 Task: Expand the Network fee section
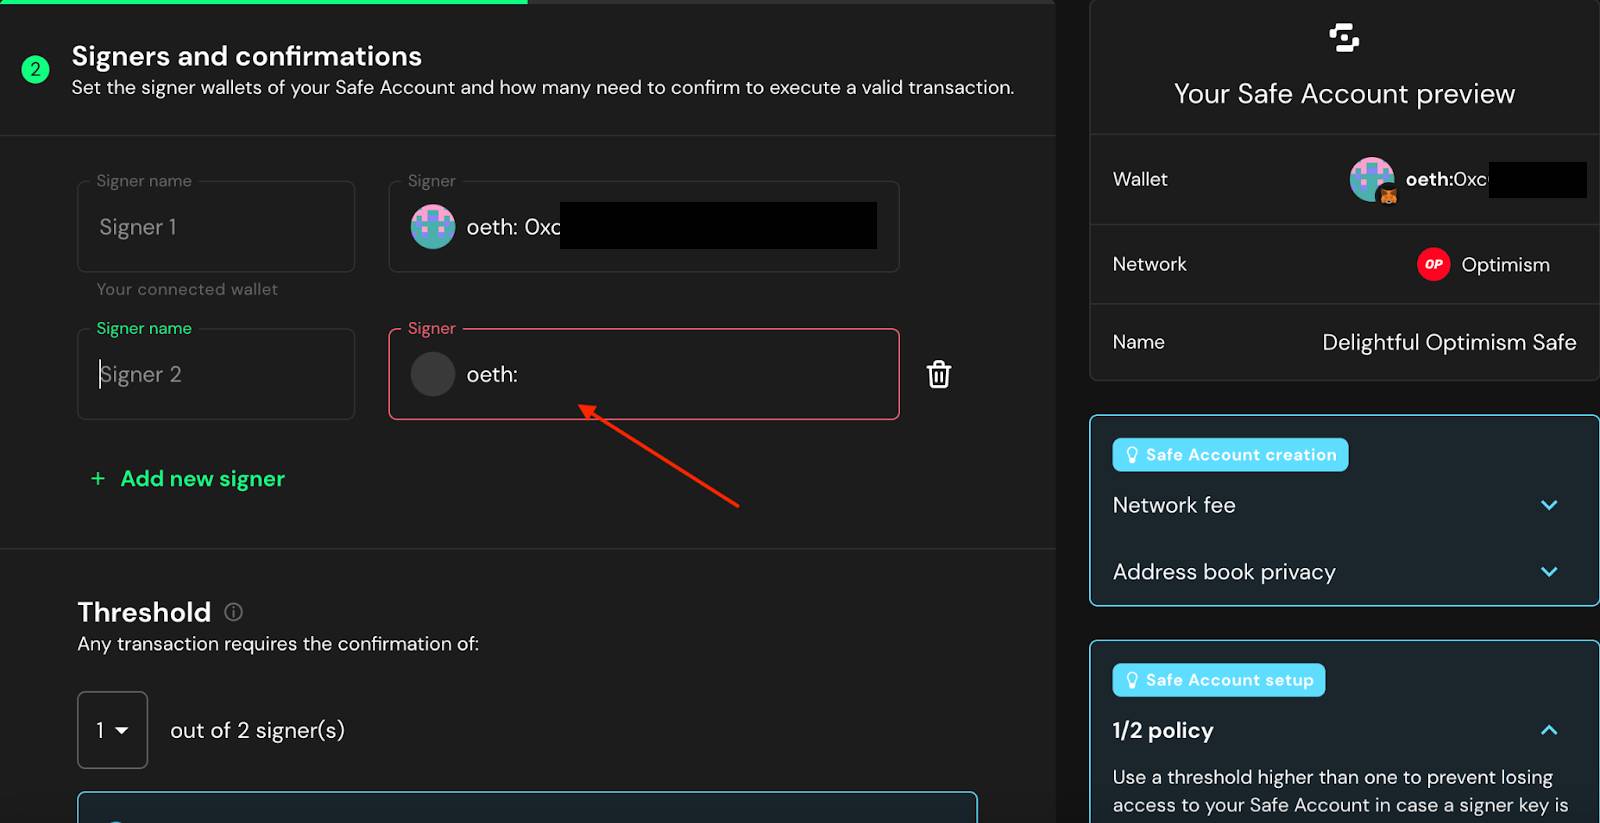pos(1549,505)
